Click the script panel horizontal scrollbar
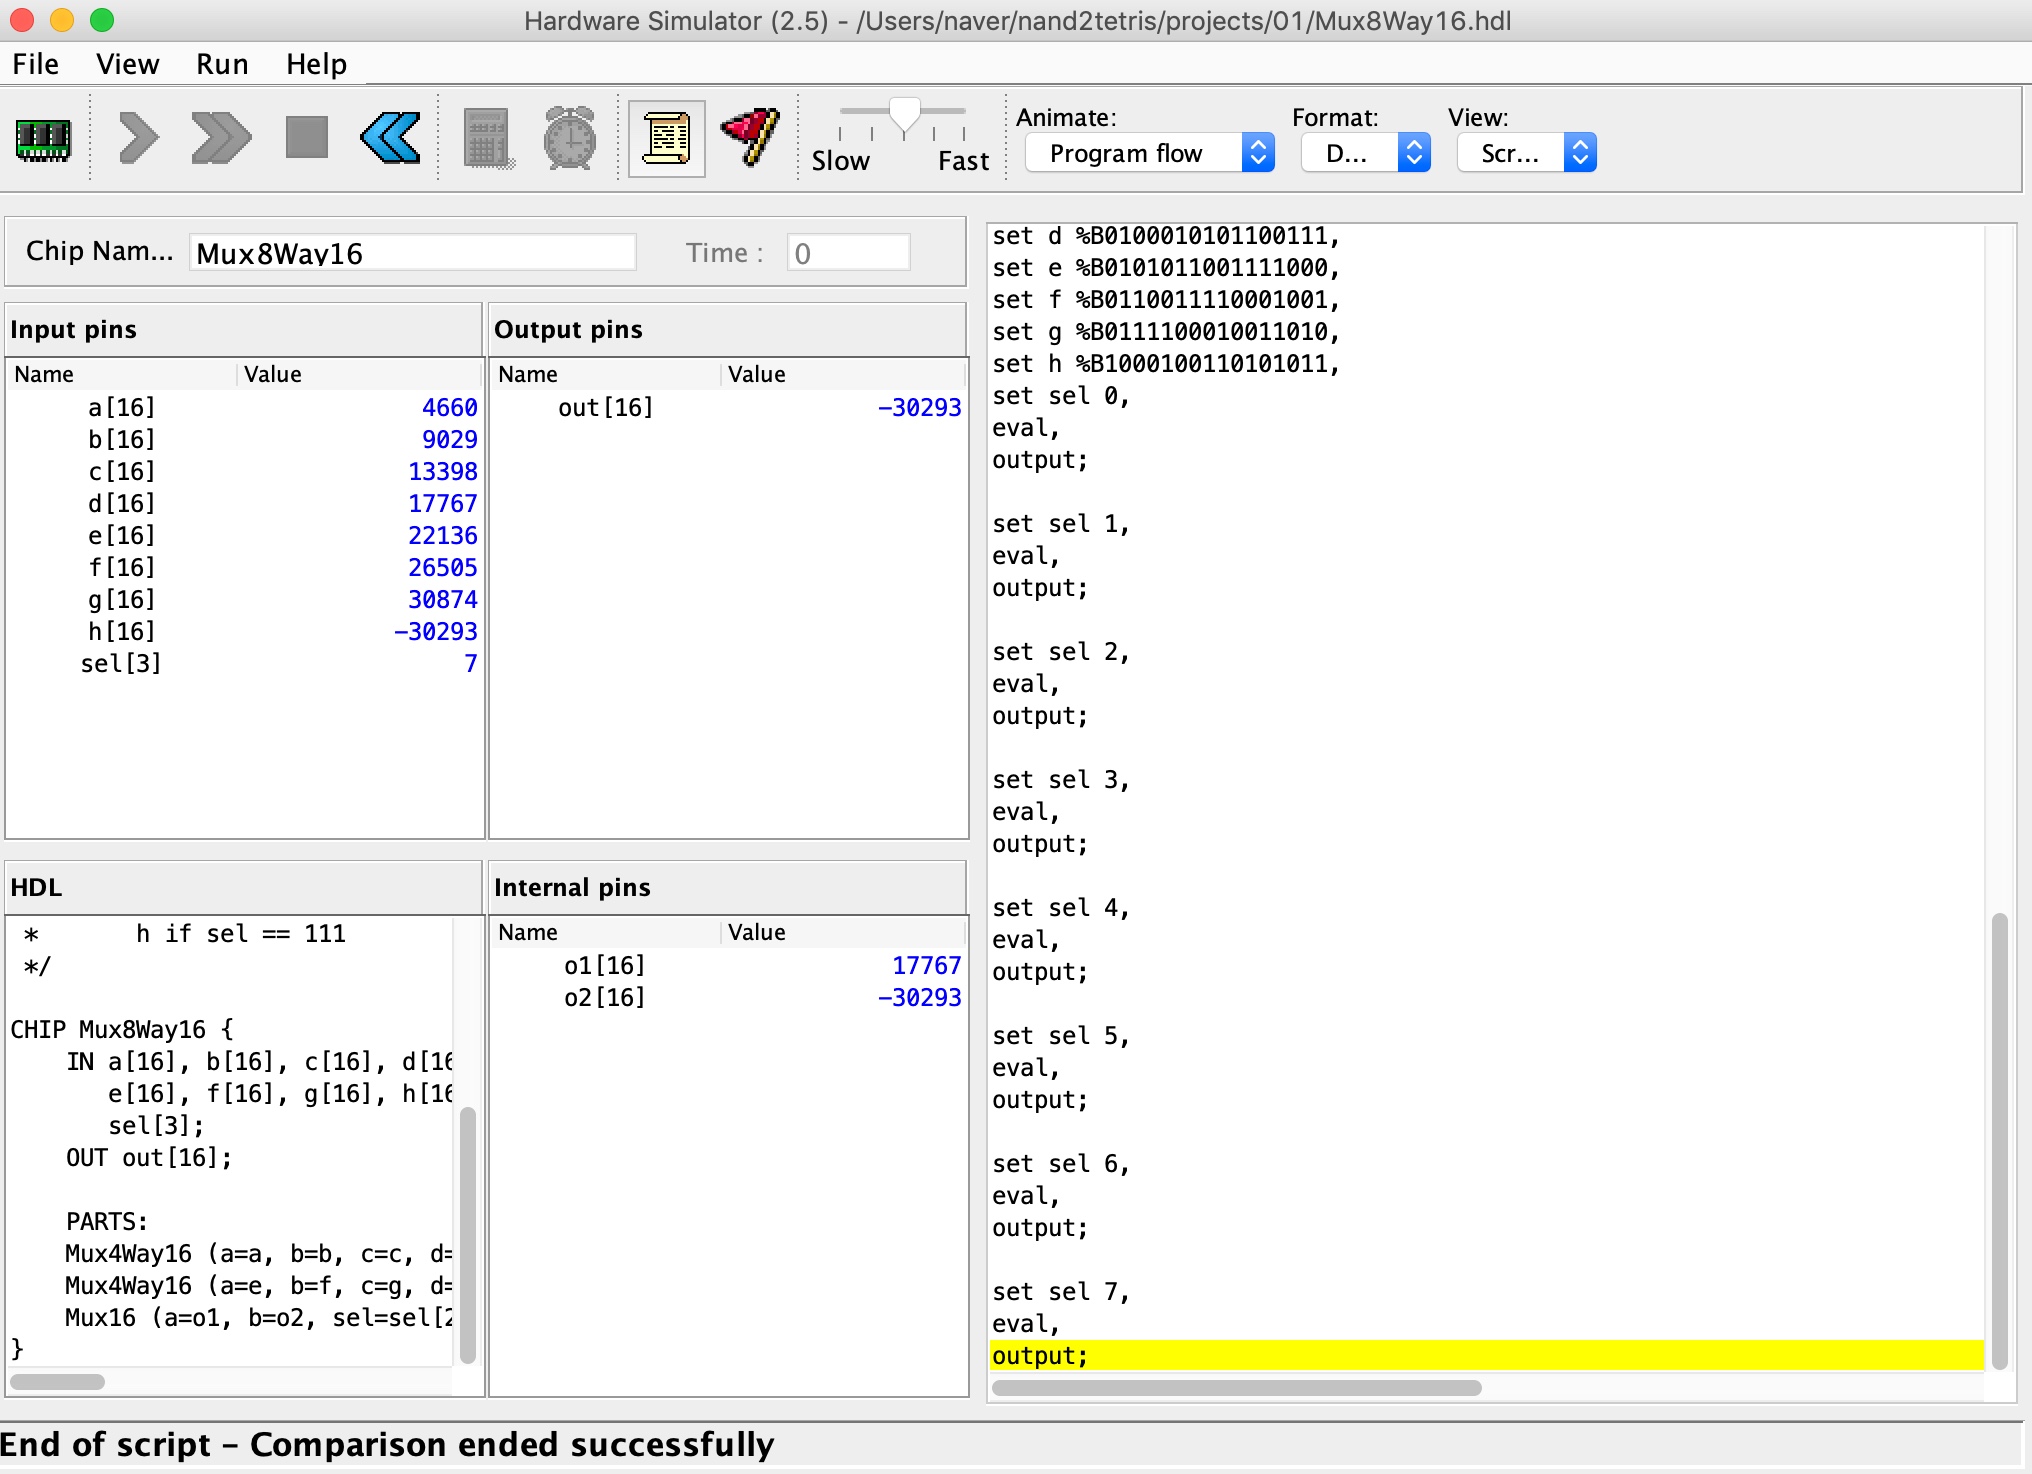 point(1237,1388)
